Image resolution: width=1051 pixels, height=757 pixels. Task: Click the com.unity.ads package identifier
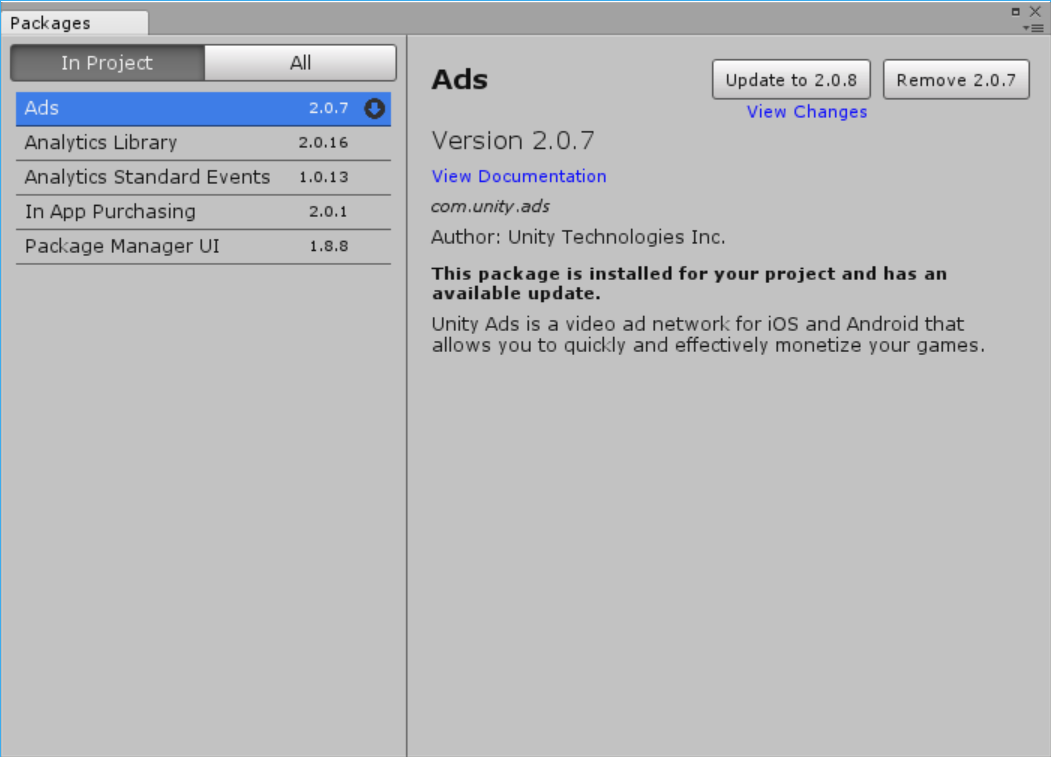coord(490,207)
